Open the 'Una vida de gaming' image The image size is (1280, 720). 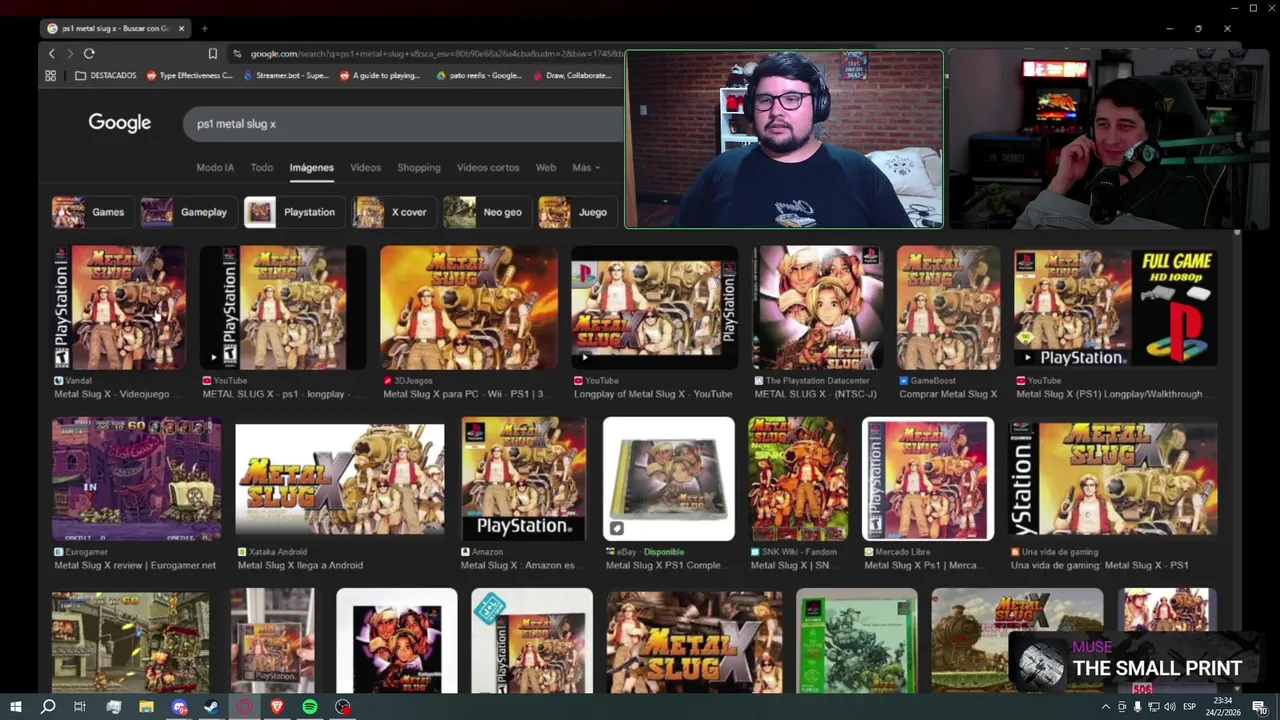[x=1113, y=479]
